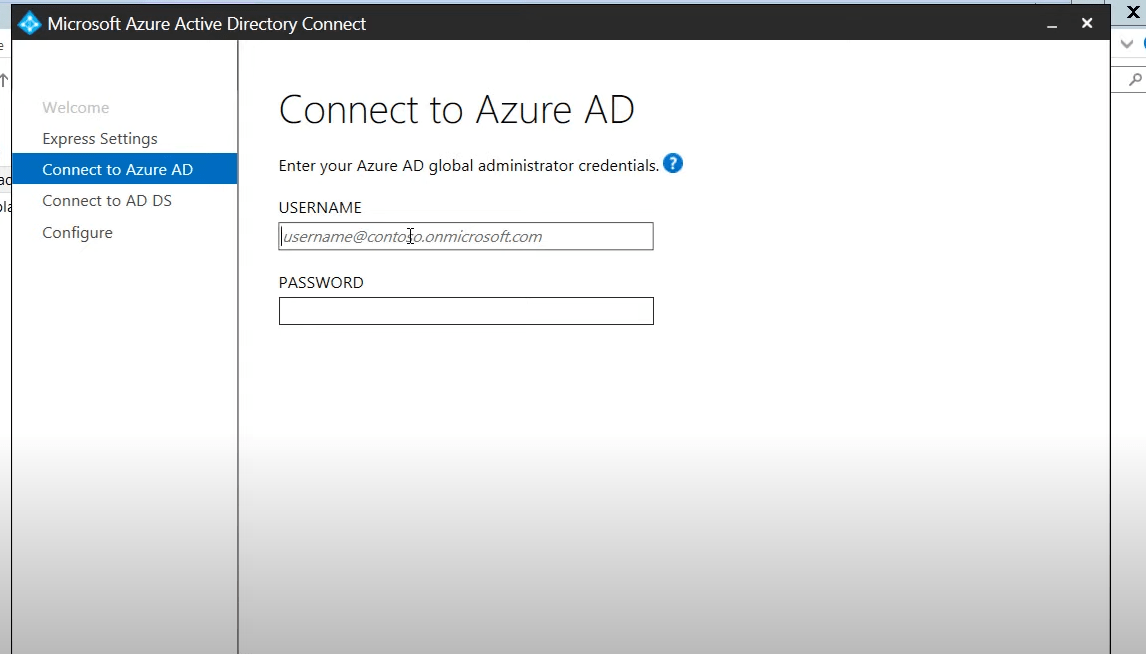Click the Azure AD Connect logo icon
Screen dimensions: 1146x654
point(29,23)
